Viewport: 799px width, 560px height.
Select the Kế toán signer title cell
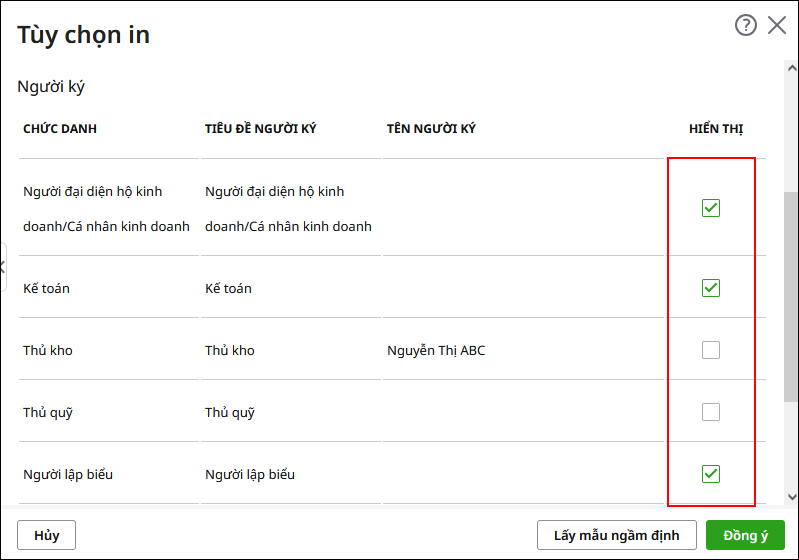click(291, 288)
